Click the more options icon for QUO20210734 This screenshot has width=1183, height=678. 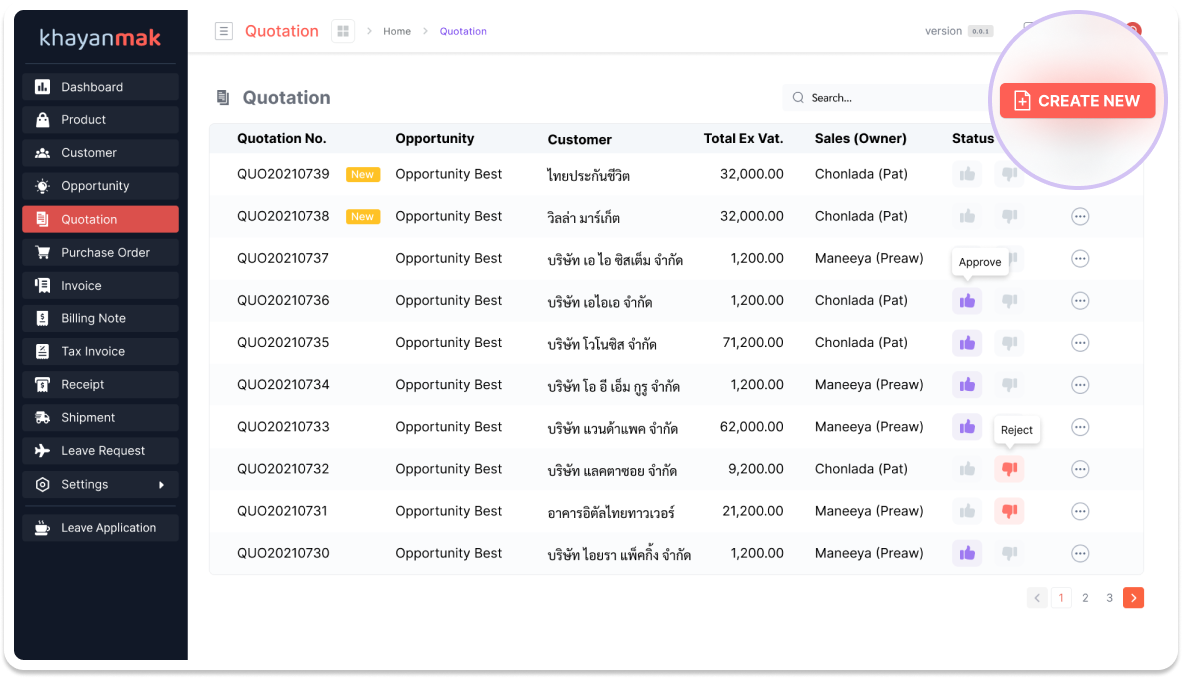click(1080, 385)
